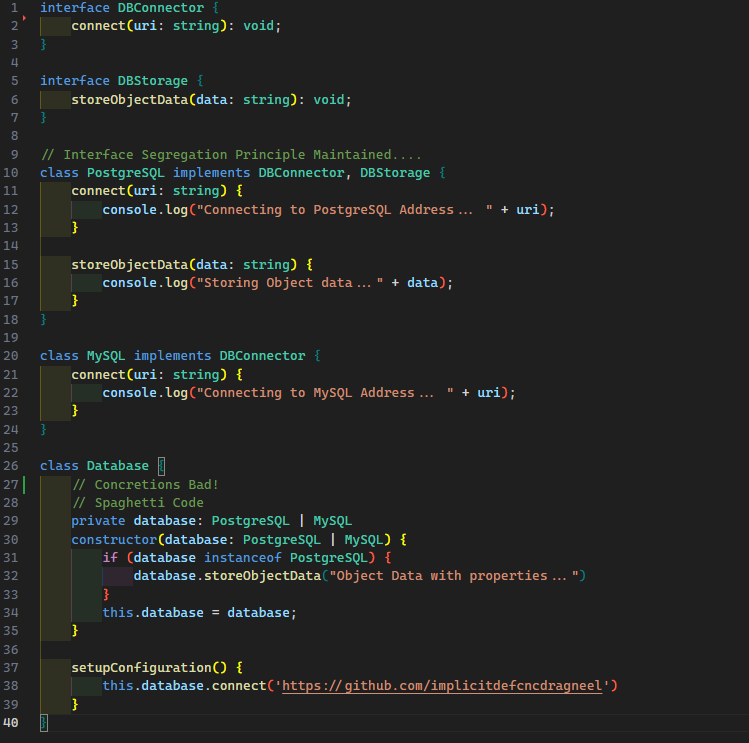The width and height of the screenshot is (749, 743).
Task: Click the "if" keyword on line 31
Action: tap(110, 558)
